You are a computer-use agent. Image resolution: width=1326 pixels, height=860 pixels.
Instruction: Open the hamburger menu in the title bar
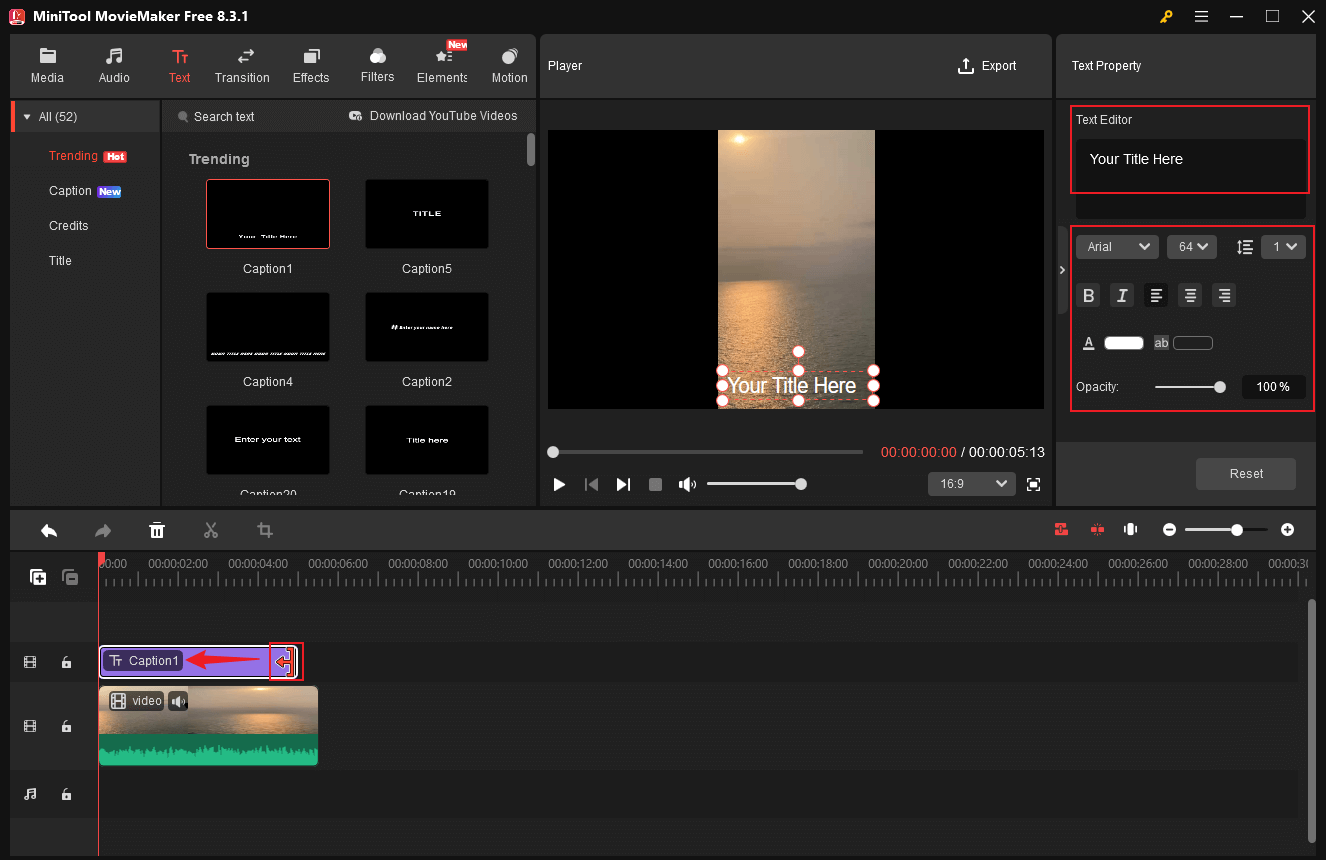pyautogui.click(x=1201, y=16)
